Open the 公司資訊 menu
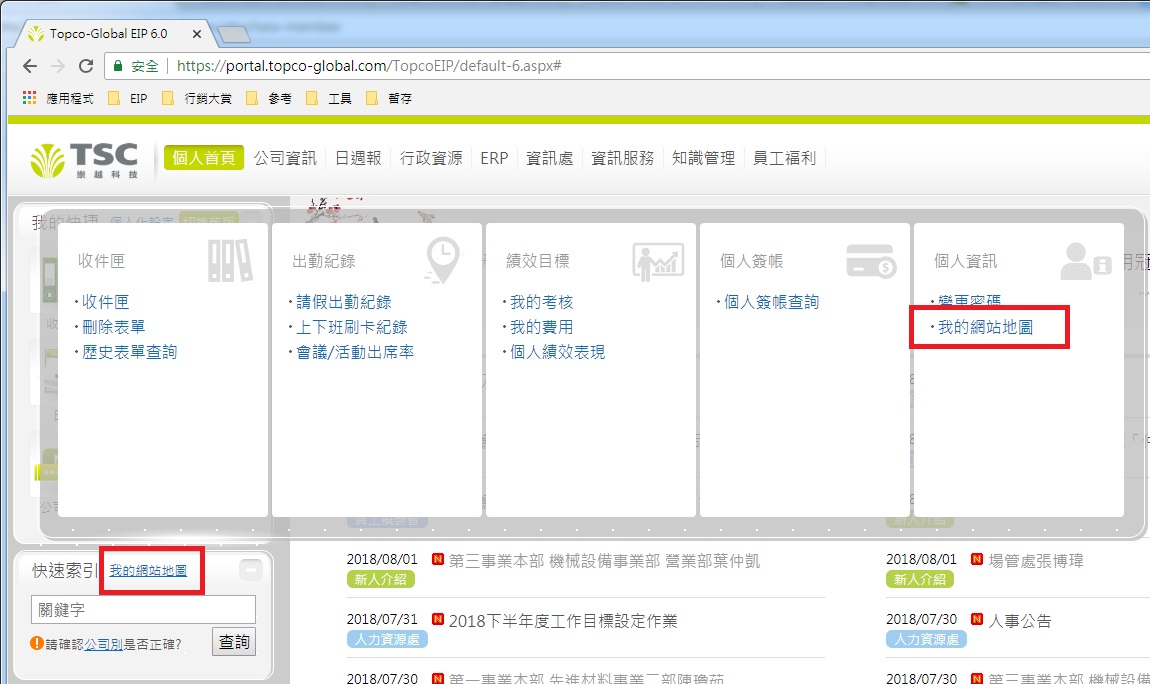Image resolution: width=1150 pixels, height=684 pixels. (284, 158)
